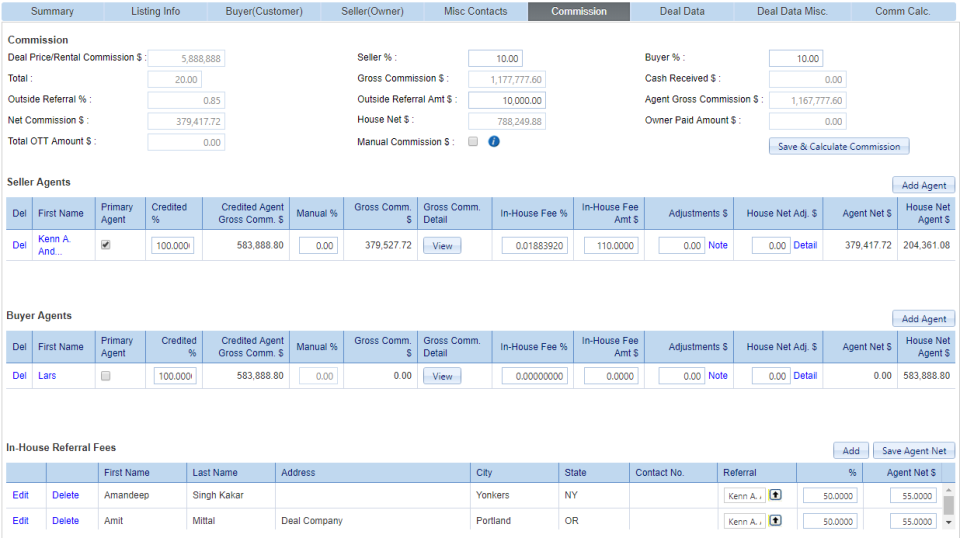
Task: Open House Net Adj. Detail for Lars
Action: [805, 376]
